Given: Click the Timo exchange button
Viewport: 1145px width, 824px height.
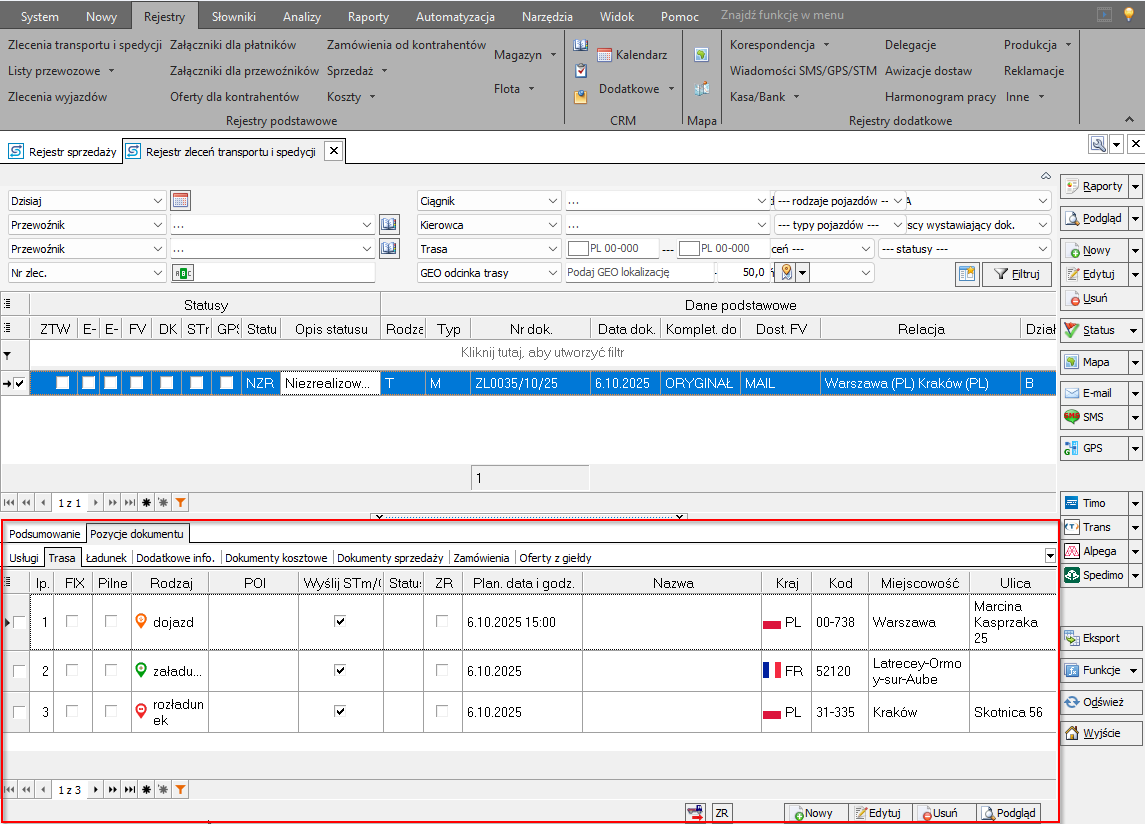Looking at the screenshot, I should point(1092,503).
